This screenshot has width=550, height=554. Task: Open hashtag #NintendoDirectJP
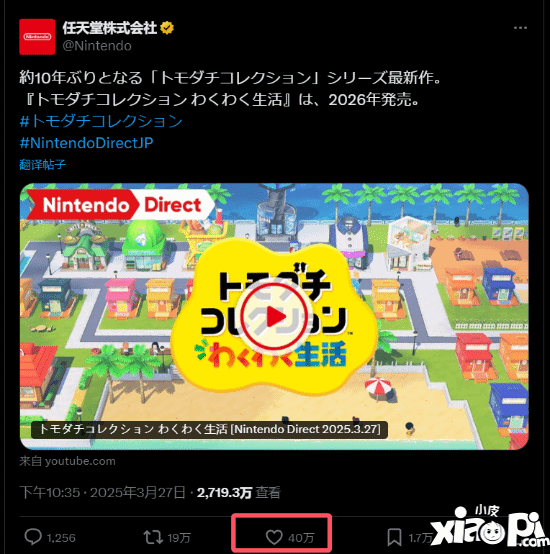pyautogui.click(x=87, y=143)
